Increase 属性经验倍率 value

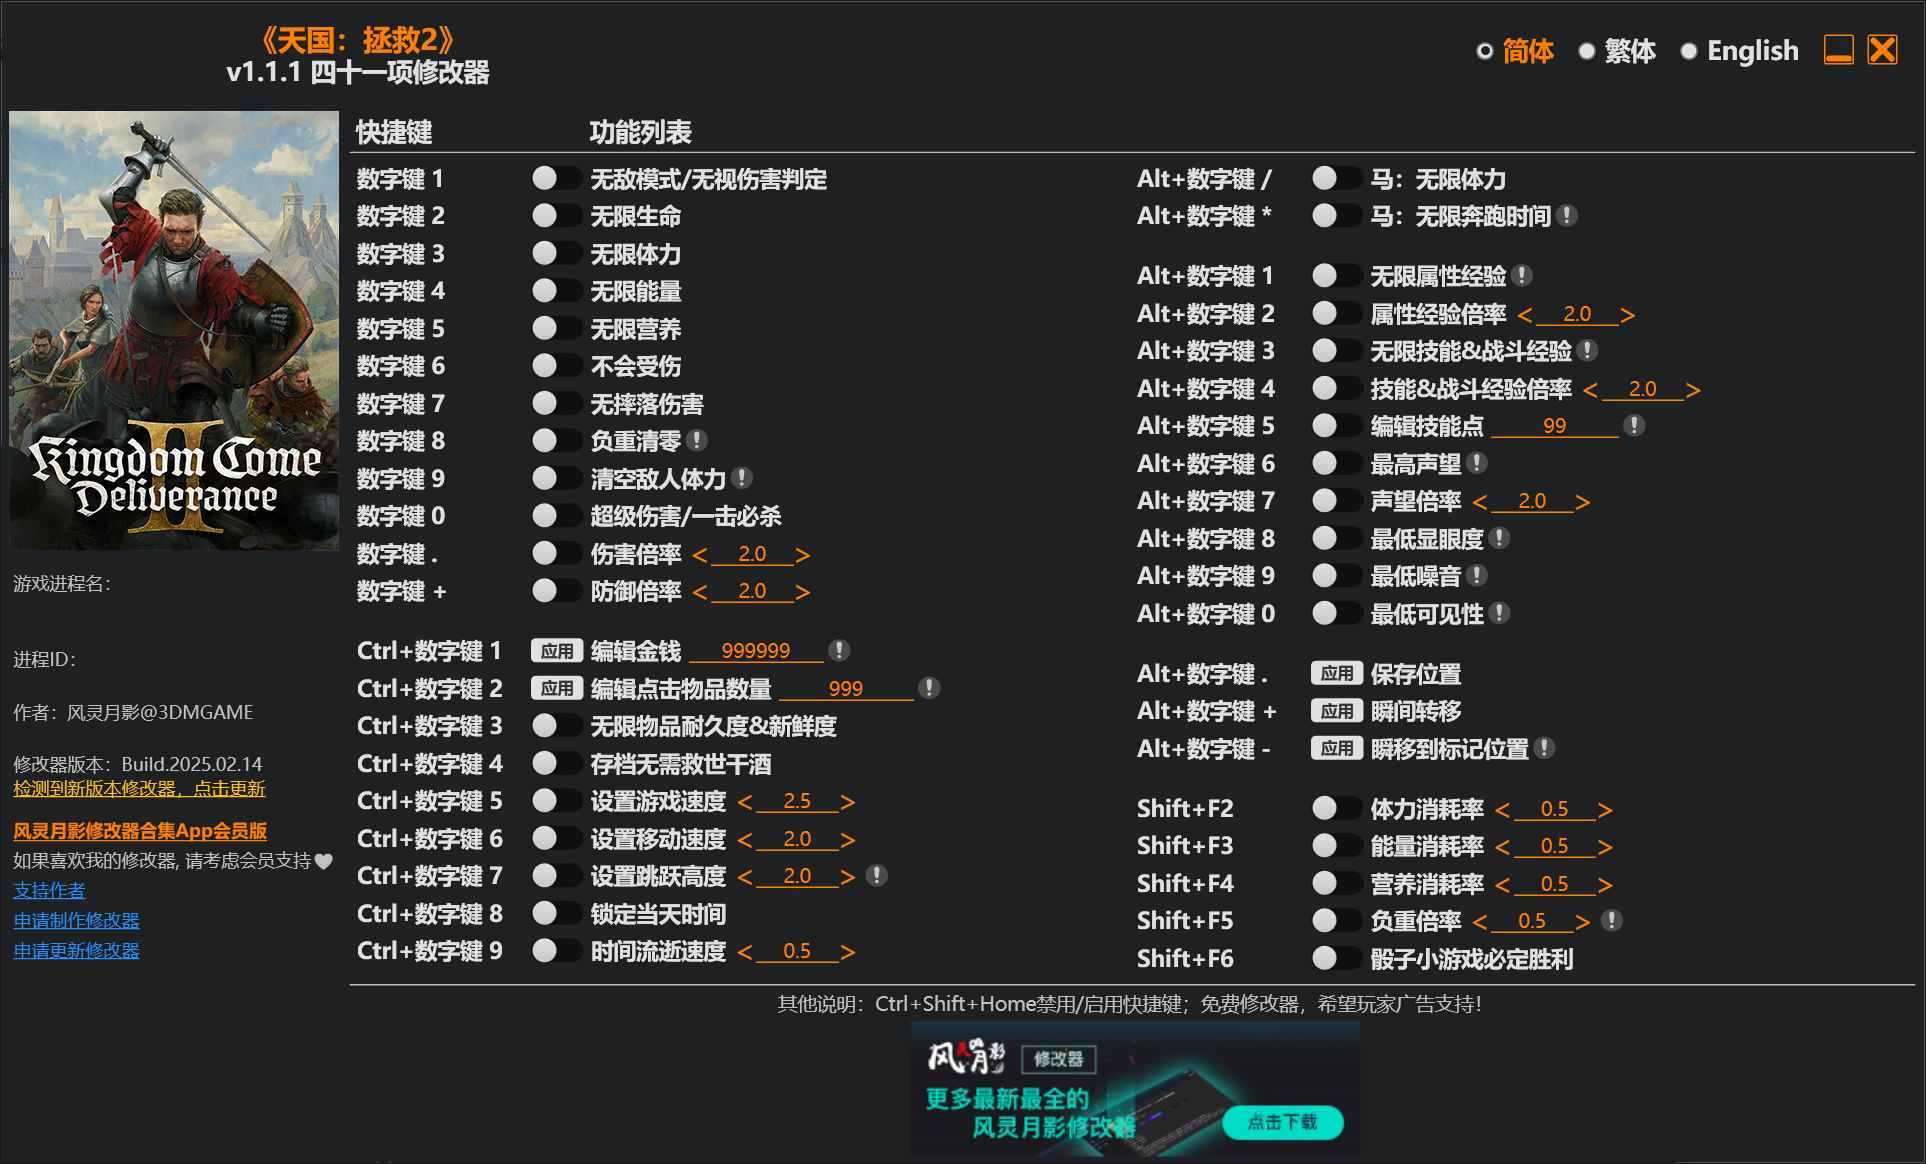[1630, 313]
